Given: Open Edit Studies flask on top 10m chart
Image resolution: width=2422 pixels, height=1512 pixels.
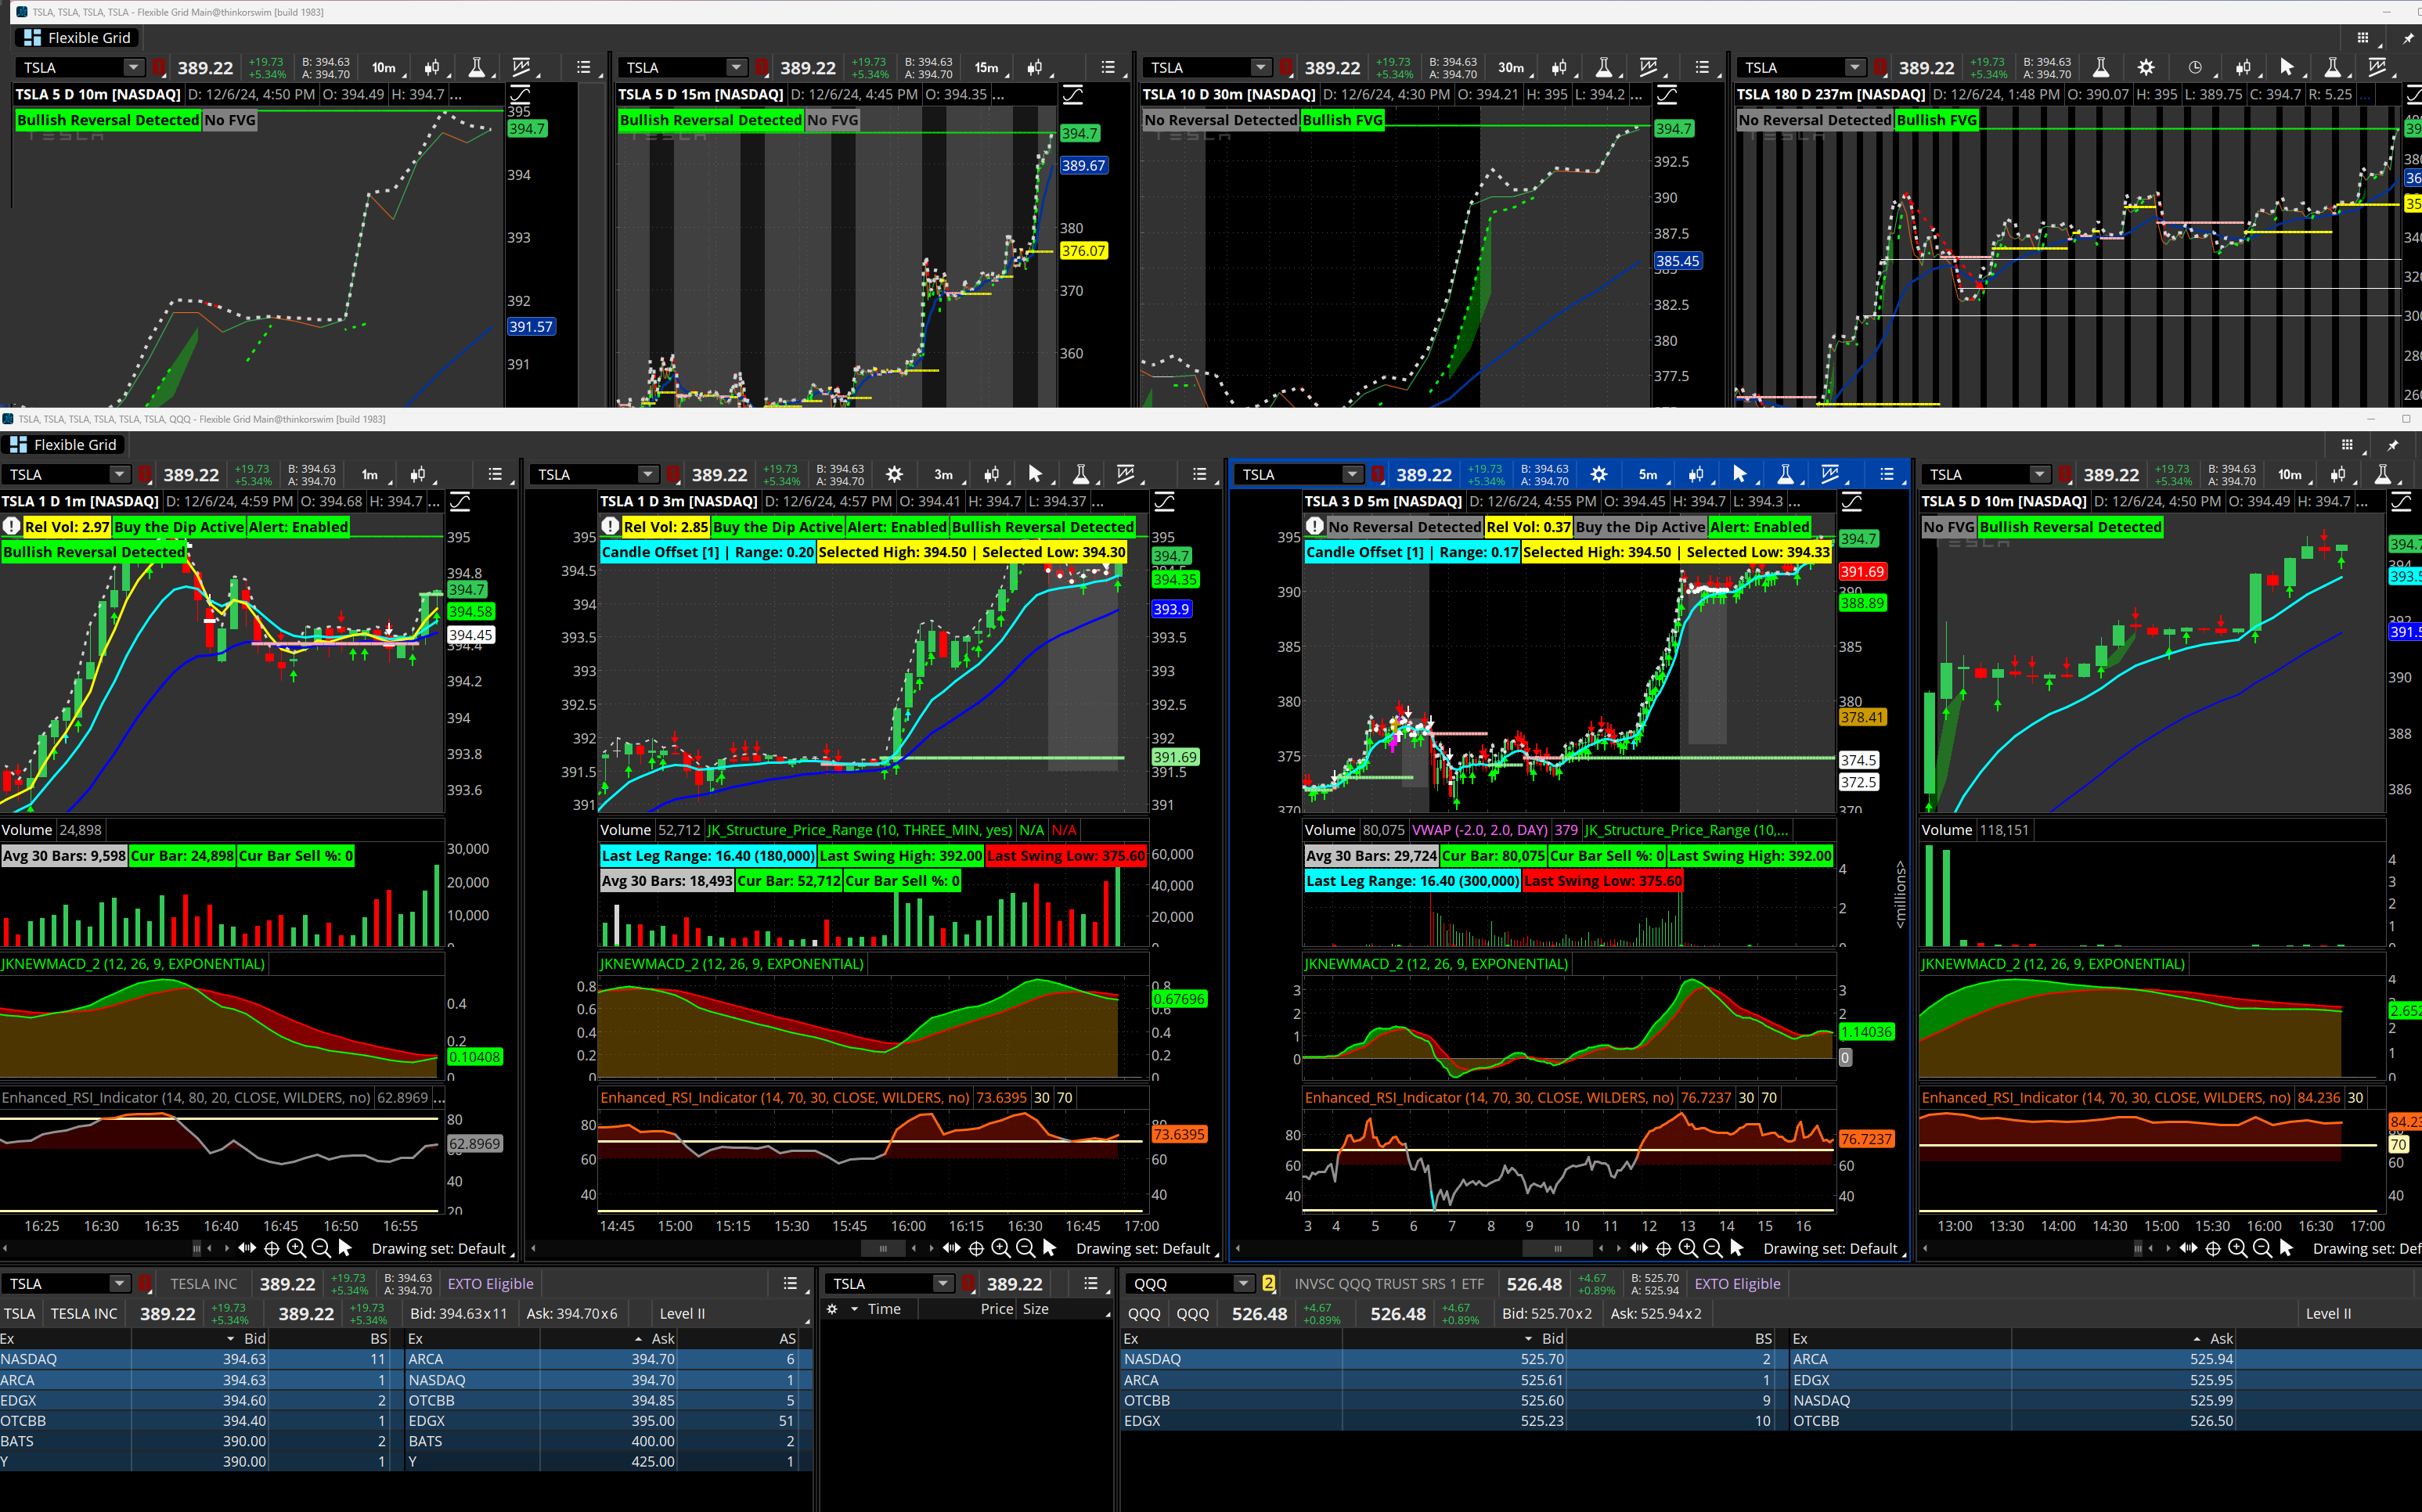Looking at the screenshot, I should tap(477, 67).
